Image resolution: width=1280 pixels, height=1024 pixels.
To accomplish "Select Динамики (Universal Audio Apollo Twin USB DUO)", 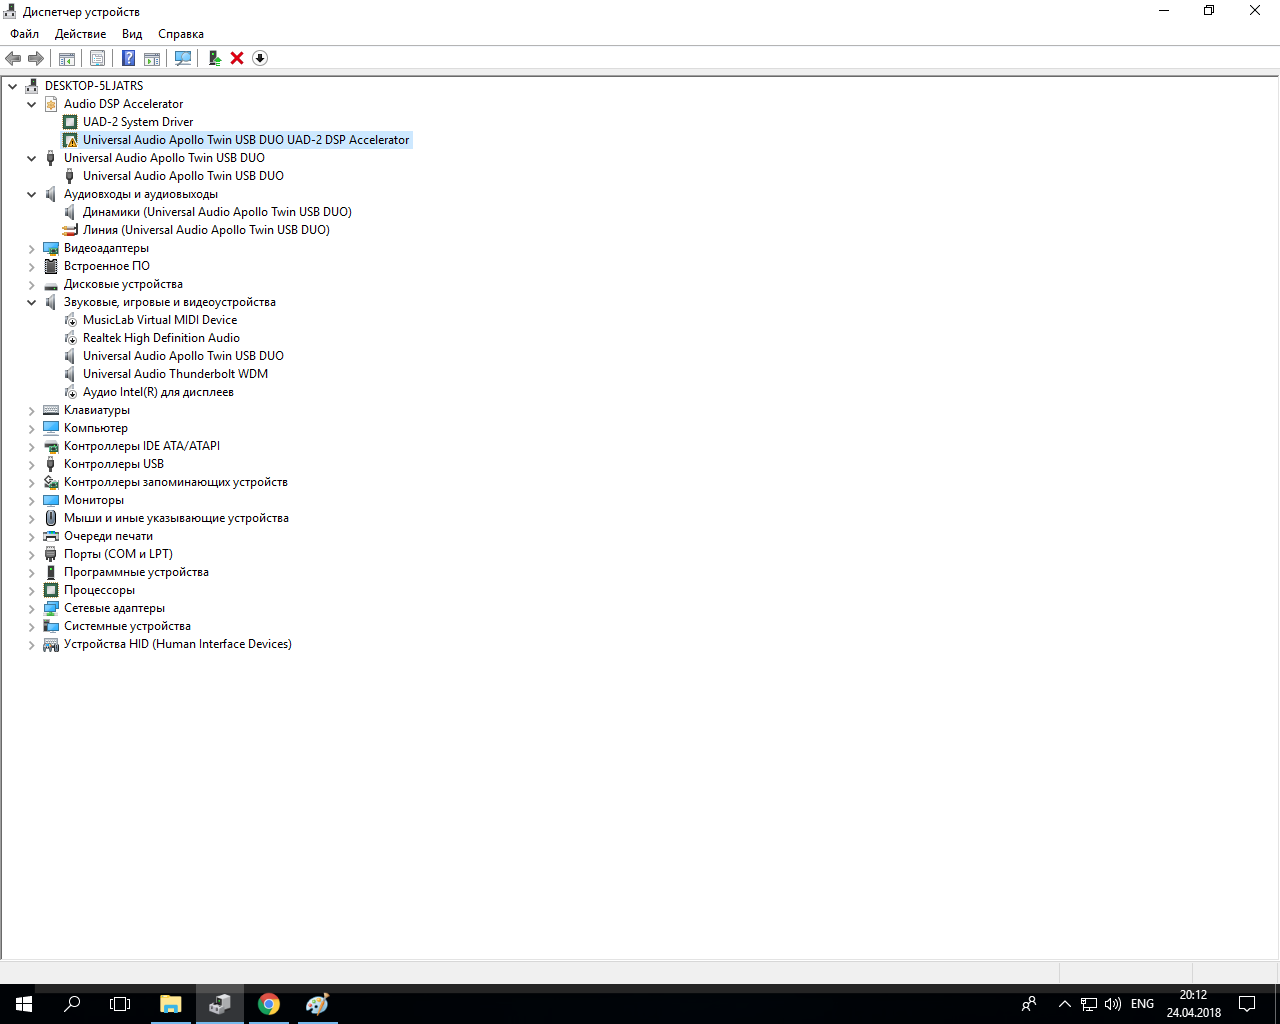I will (217, 212).
